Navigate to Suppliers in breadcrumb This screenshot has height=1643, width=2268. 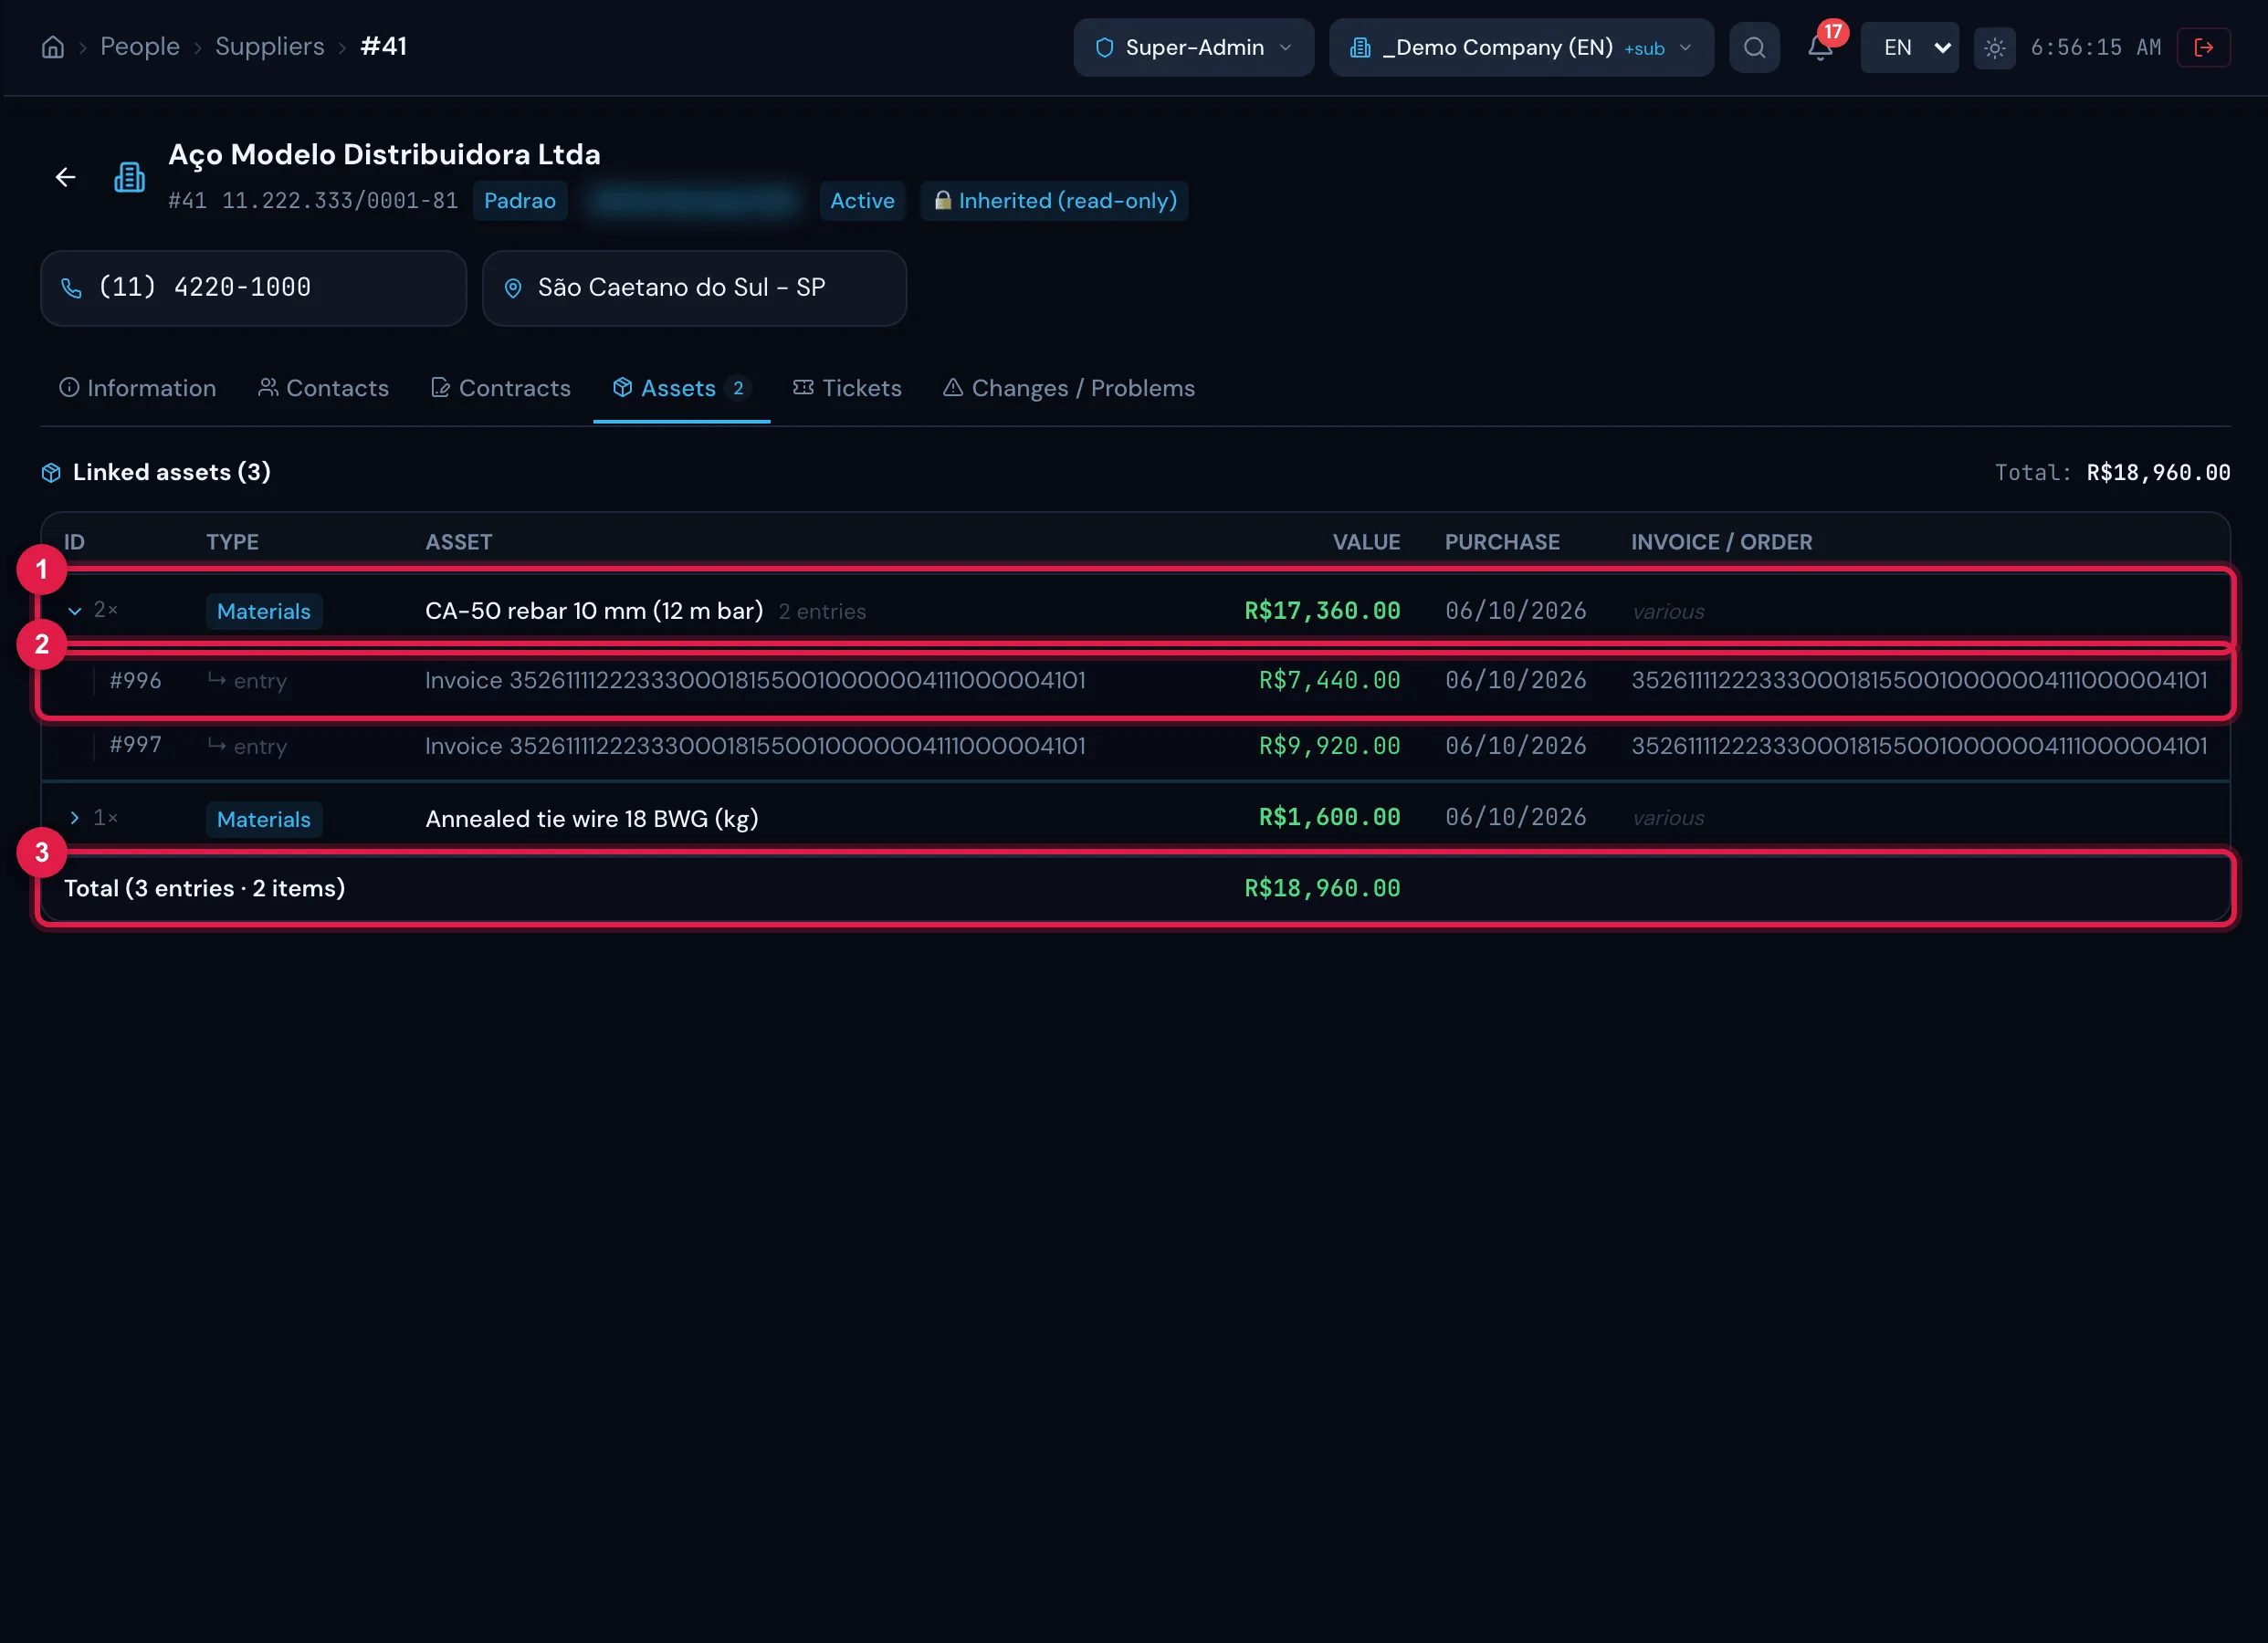[x=270, y=47]
